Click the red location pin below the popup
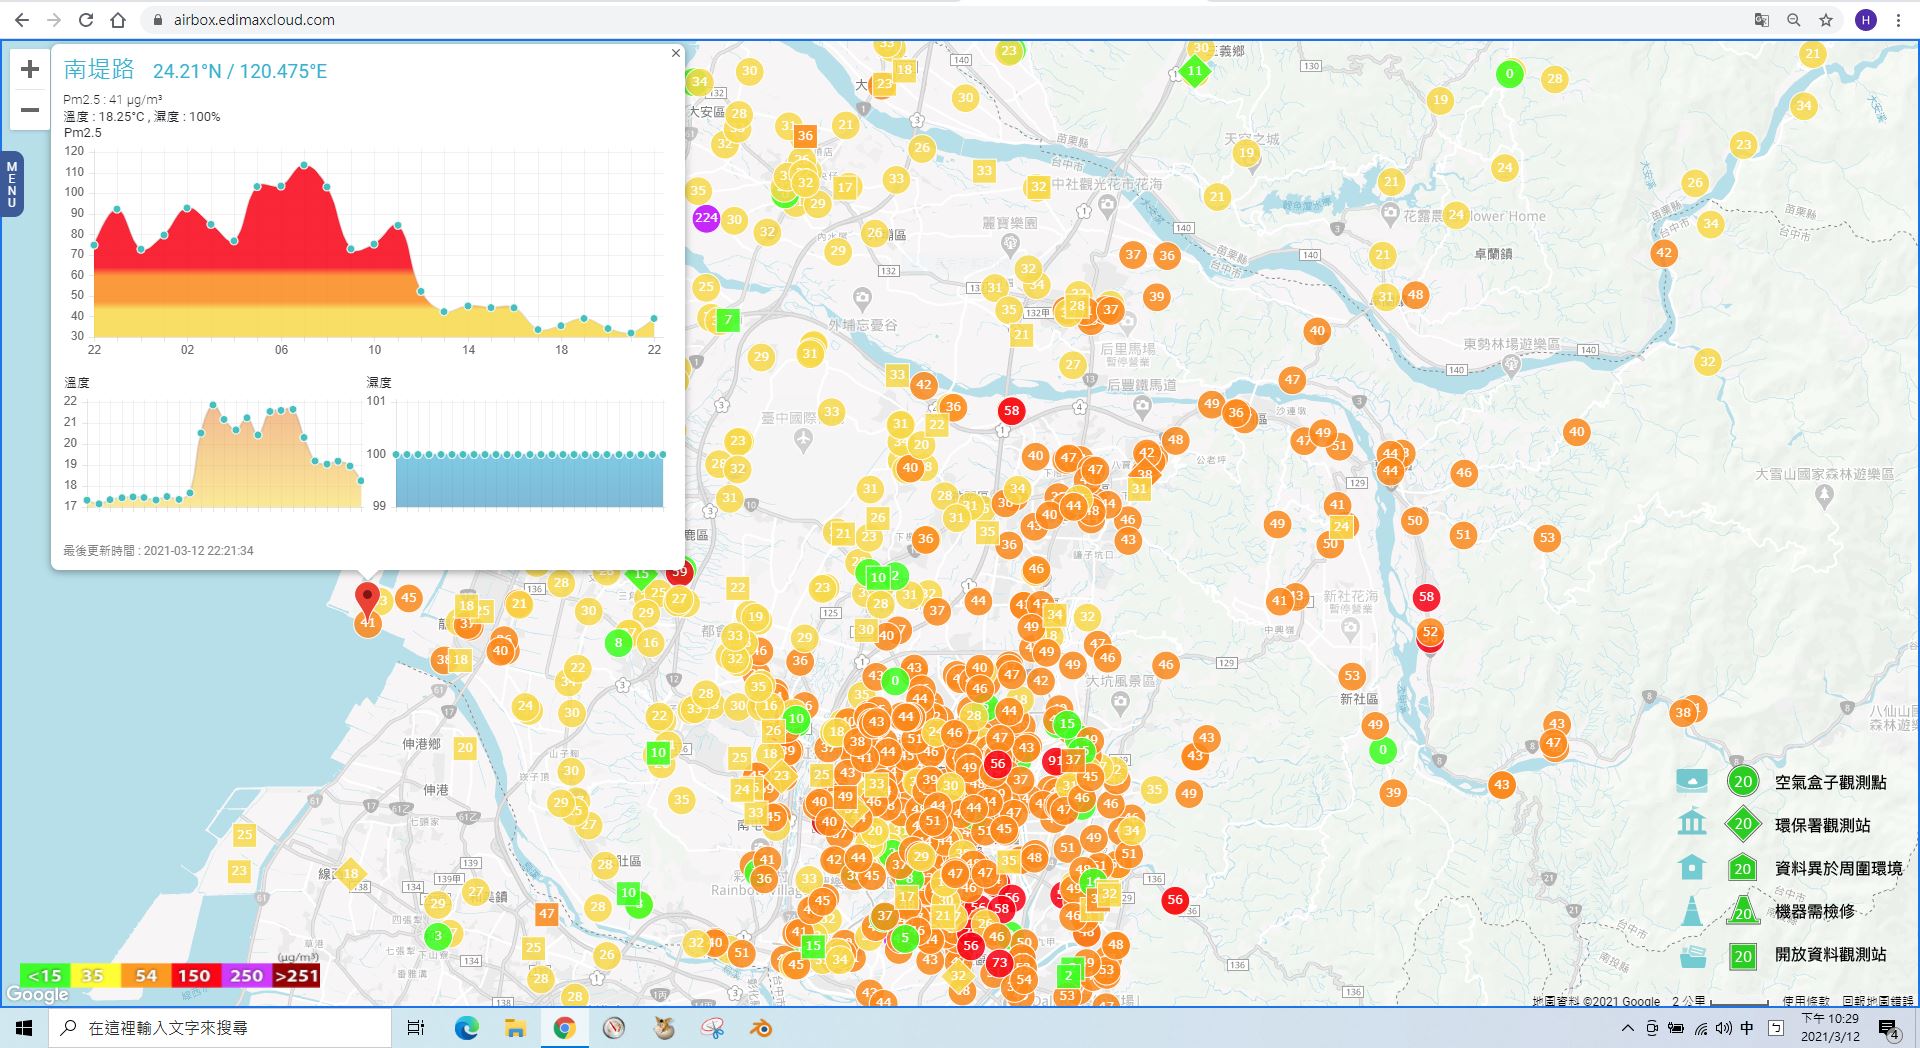The image size is (1920, 1048). click(x=367, y=600)
